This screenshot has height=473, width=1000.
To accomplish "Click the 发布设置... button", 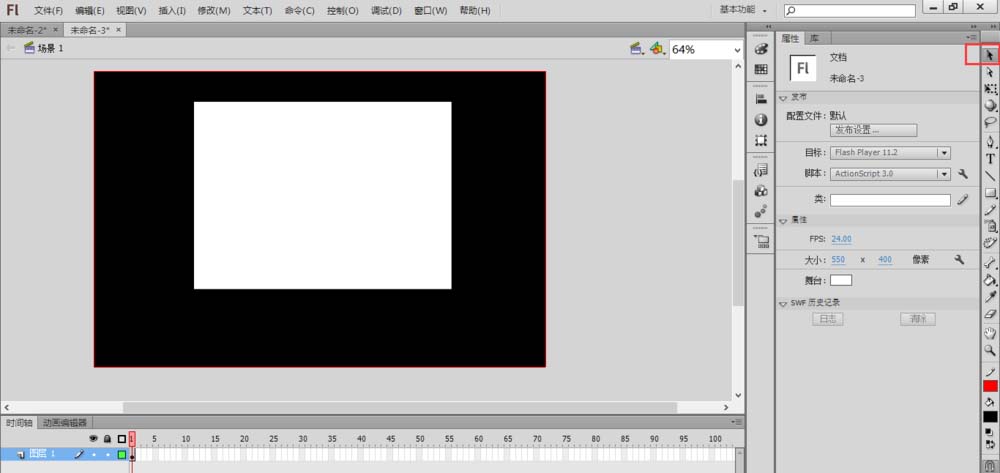I will (x=873, y=130).
